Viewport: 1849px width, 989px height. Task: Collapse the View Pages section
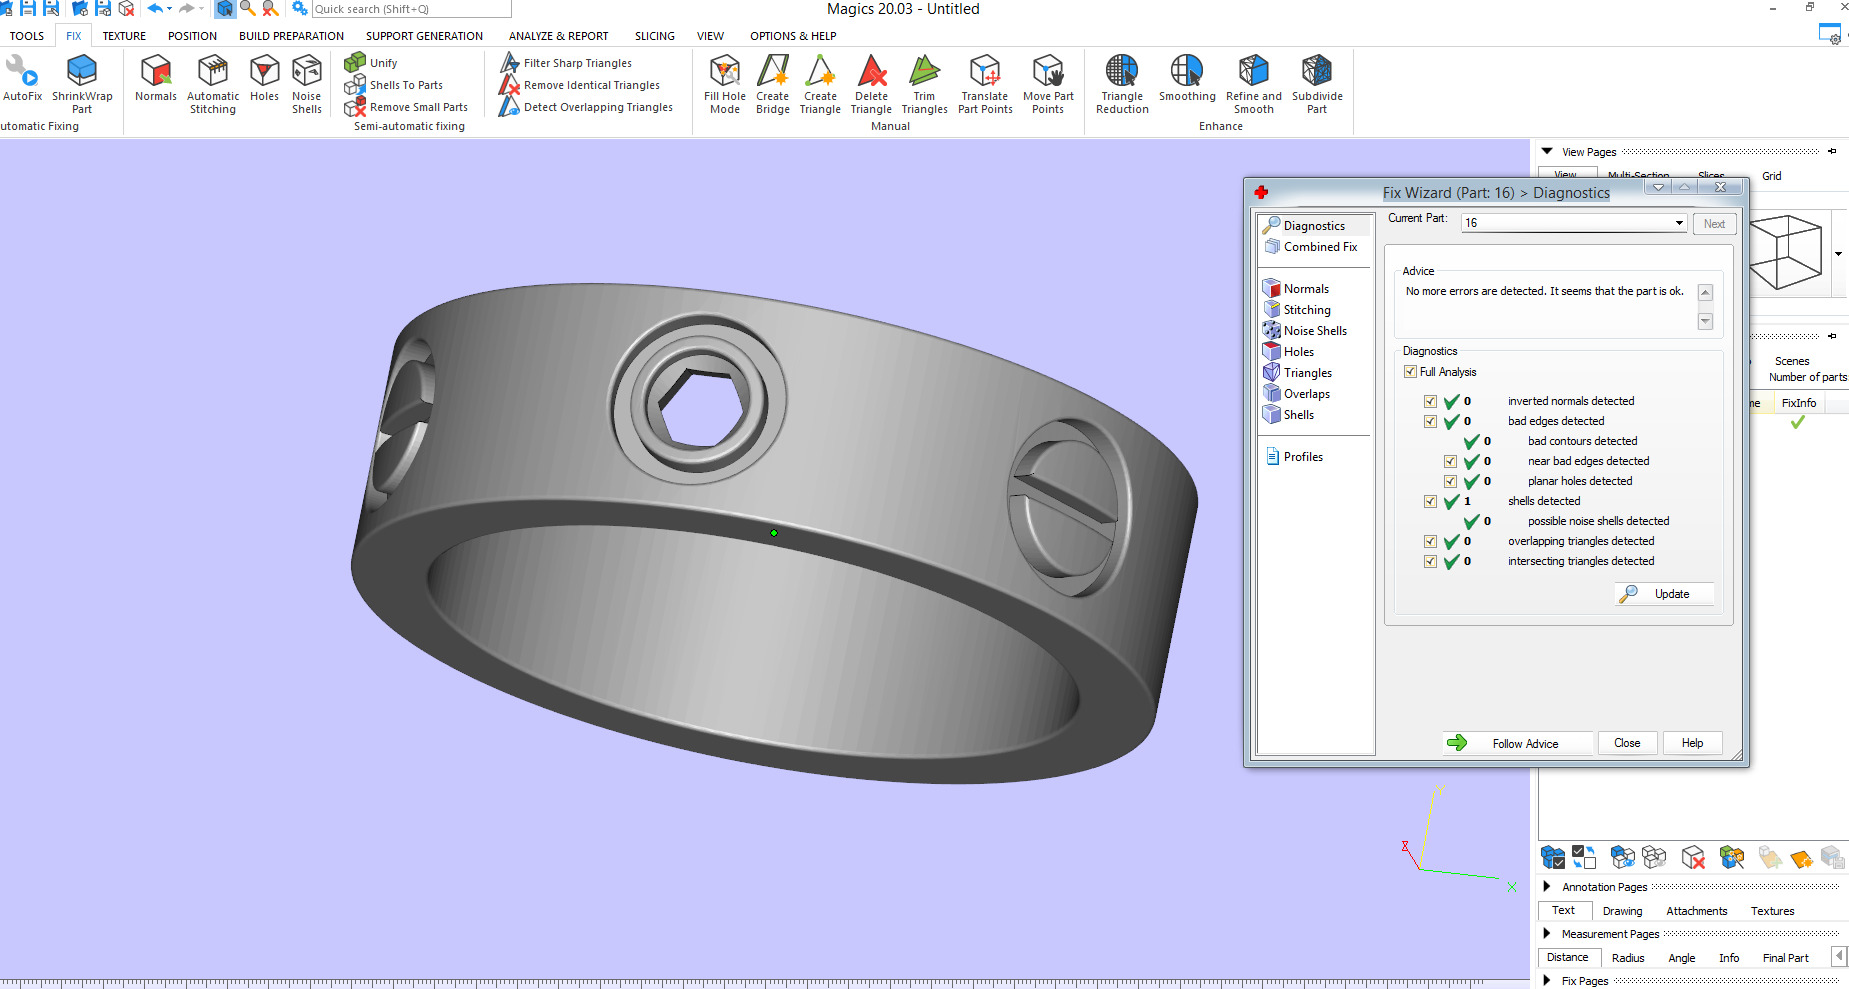(1547, 152)
